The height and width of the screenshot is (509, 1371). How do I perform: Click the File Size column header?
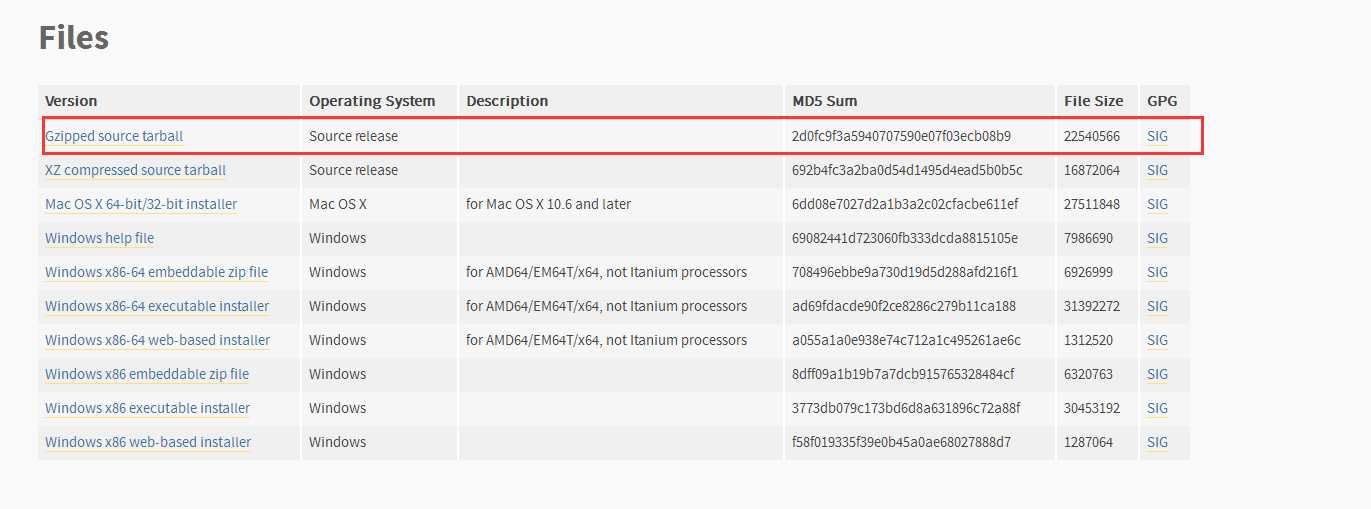click(x=1093, y=101)
